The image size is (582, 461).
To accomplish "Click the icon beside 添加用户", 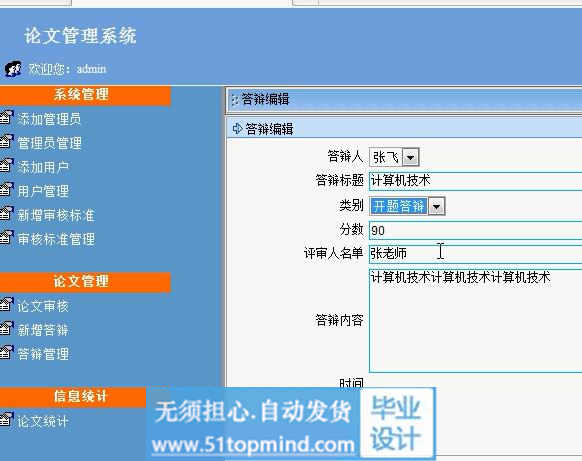I will tap(6, 166).
